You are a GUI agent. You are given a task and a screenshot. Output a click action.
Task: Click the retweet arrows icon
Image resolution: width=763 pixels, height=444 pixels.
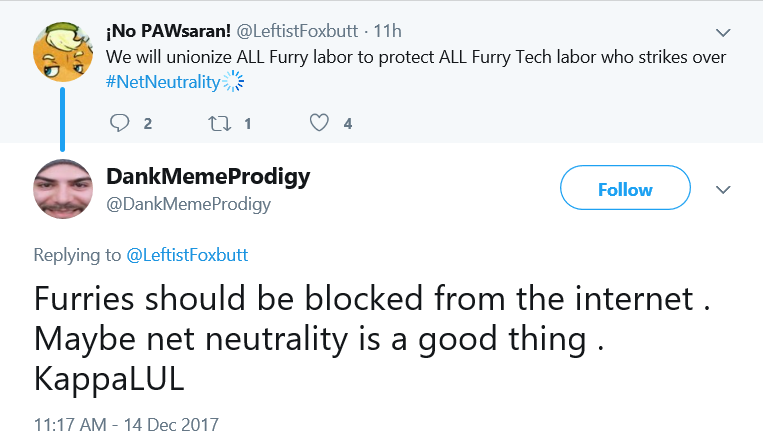219,123
